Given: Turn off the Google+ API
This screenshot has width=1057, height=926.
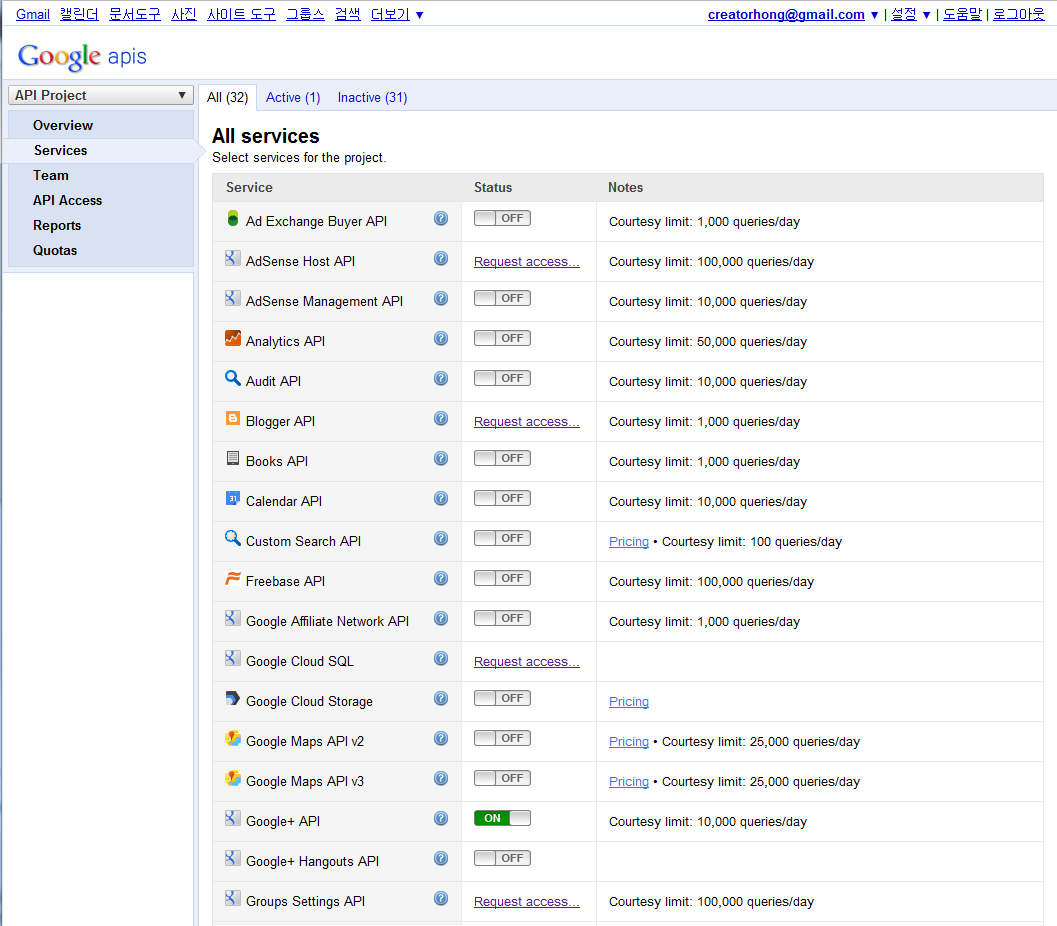Looking at the screenshot, I should pyautogui.click(x=501, y=817).
